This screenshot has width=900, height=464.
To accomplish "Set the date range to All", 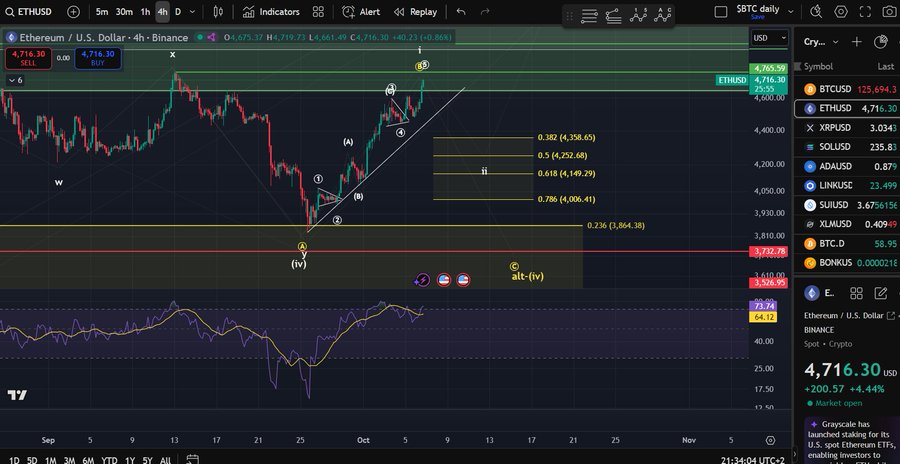I will pos(165,460).
